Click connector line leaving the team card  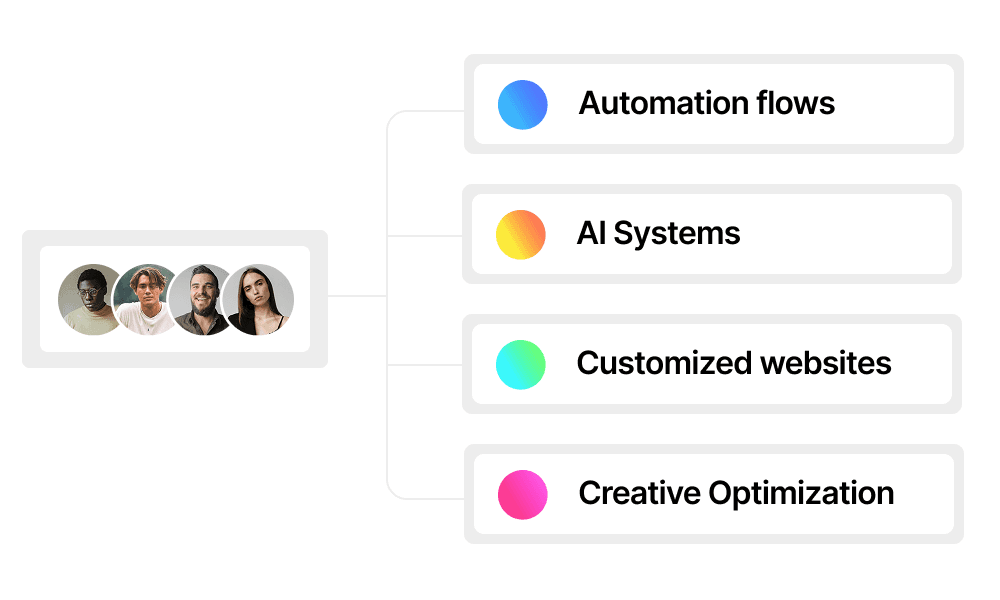point(357,296)
